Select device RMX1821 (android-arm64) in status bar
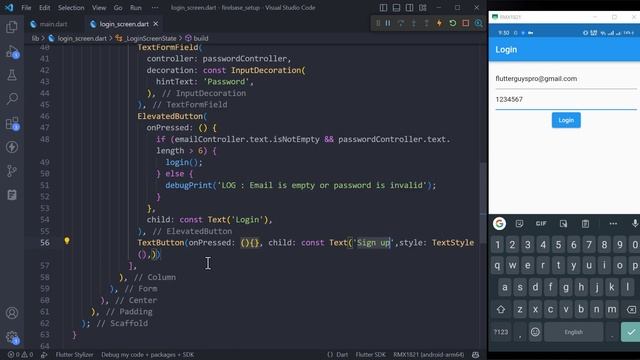The height and width of the screenshot is (360, 640). click(429, 355)
